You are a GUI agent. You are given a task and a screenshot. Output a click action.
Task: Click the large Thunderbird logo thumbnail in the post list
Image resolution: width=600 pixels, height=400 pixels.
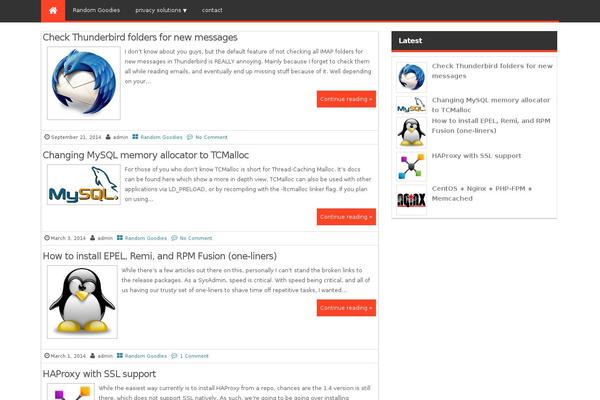84,83
